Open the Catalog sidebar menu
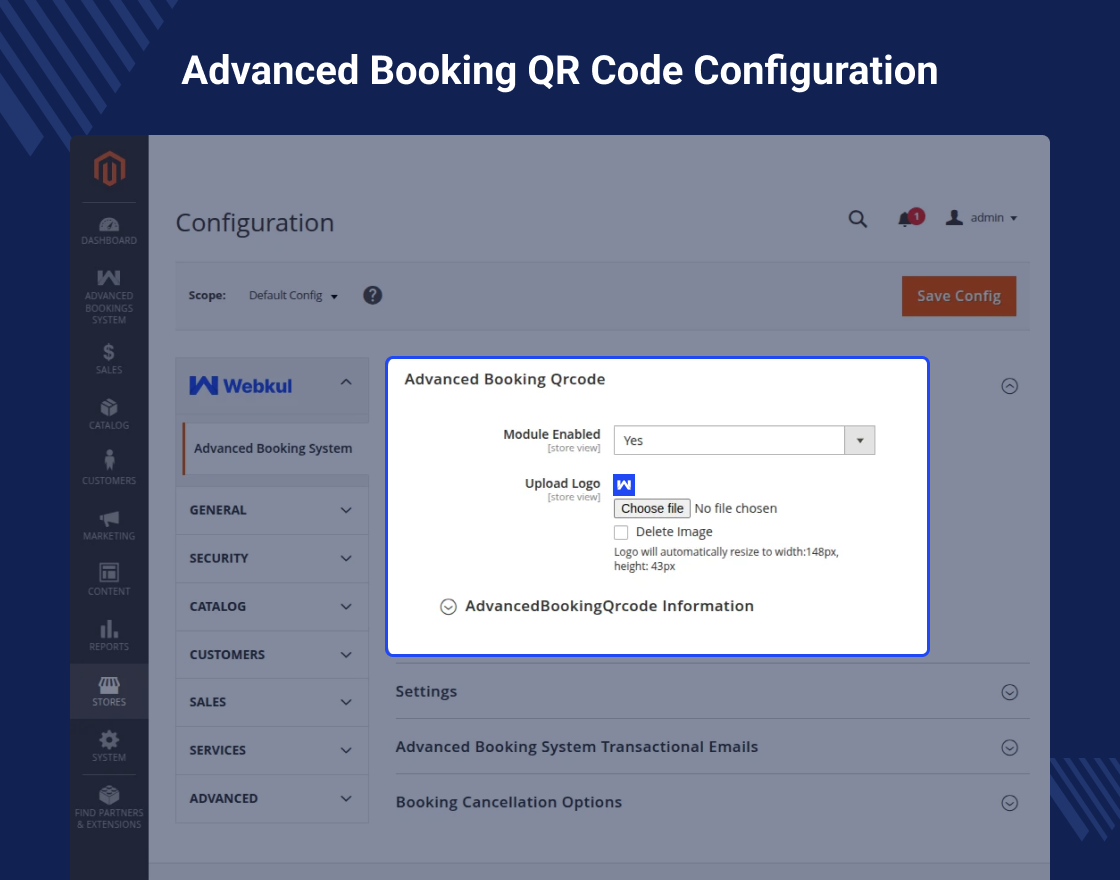 (x=109, y=414)
